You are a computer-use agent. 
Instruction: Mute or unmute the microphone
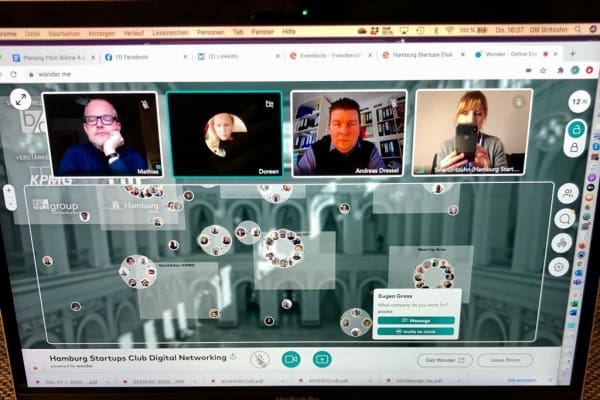[x=260, y=359]
